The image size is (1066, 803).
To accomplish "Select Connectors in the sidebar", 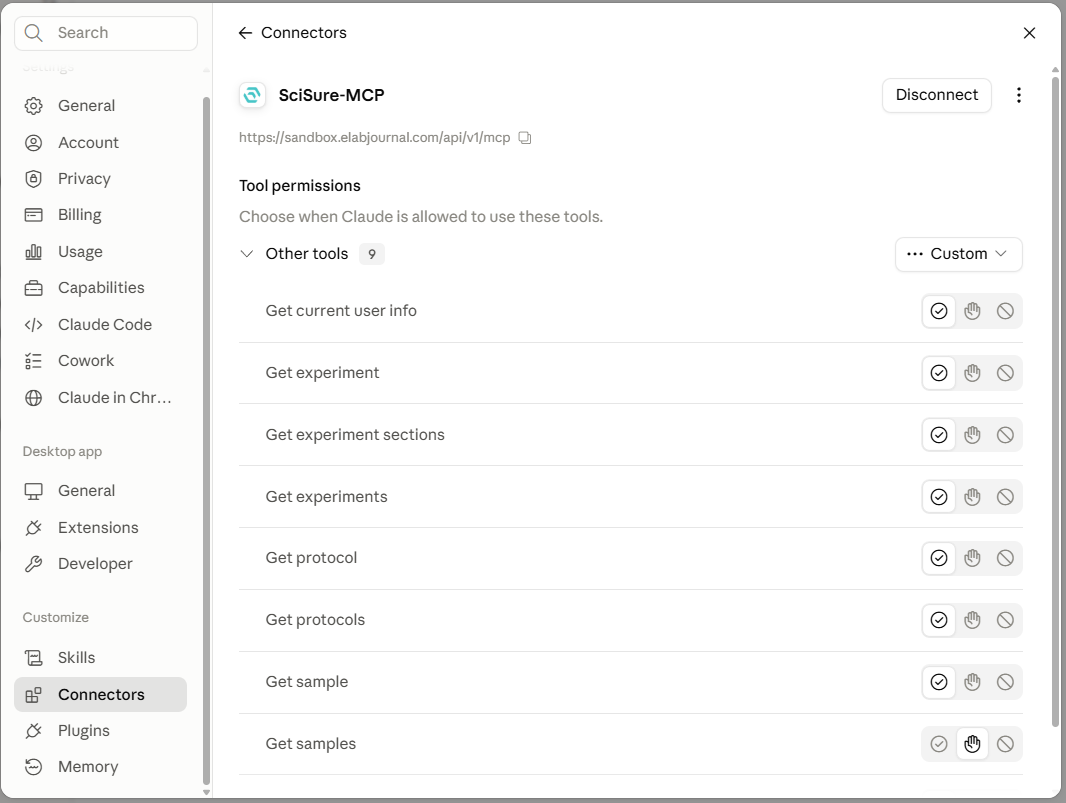I will pyautogui.click(x=101, y=694).
